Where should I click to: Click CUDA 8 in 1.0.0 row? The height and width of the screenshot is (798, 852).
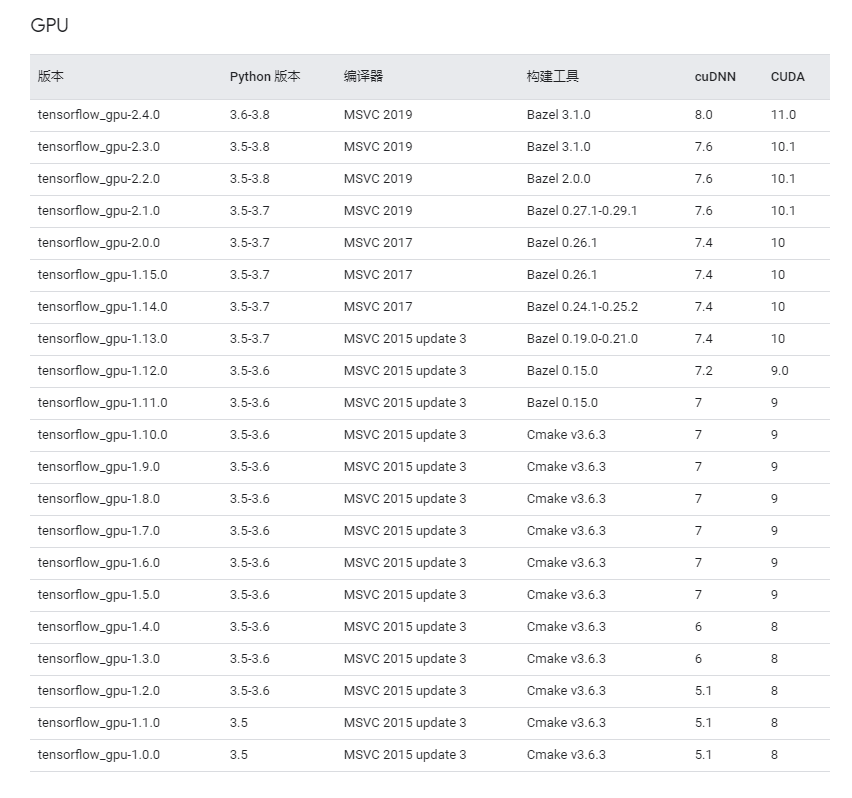pyautogui.click(x=774, y=755)
